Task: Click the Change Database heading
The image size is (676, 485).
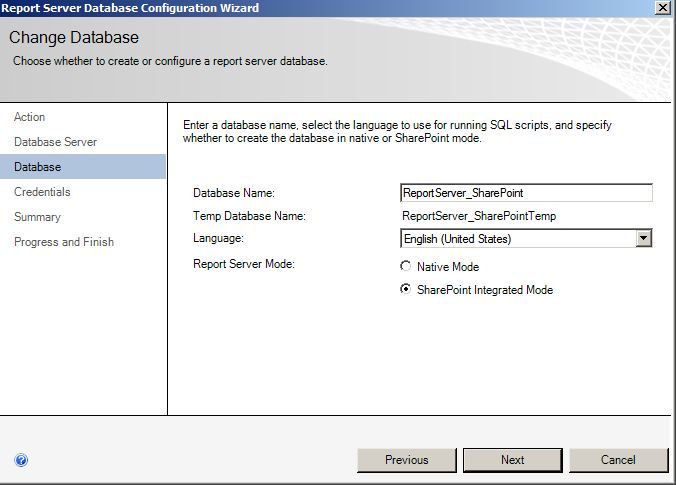Action: tap(74, 38)
